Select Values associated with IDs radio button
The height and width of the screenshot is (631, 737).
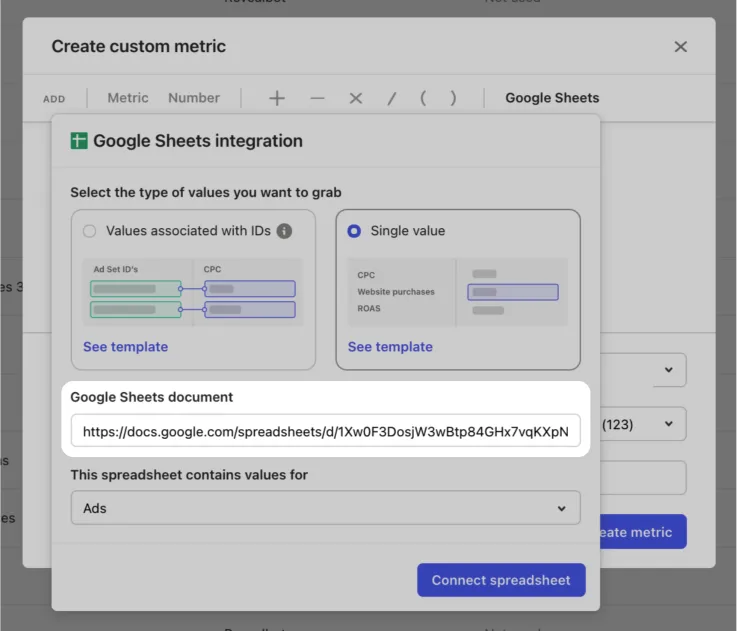click(x=89, y=231)
